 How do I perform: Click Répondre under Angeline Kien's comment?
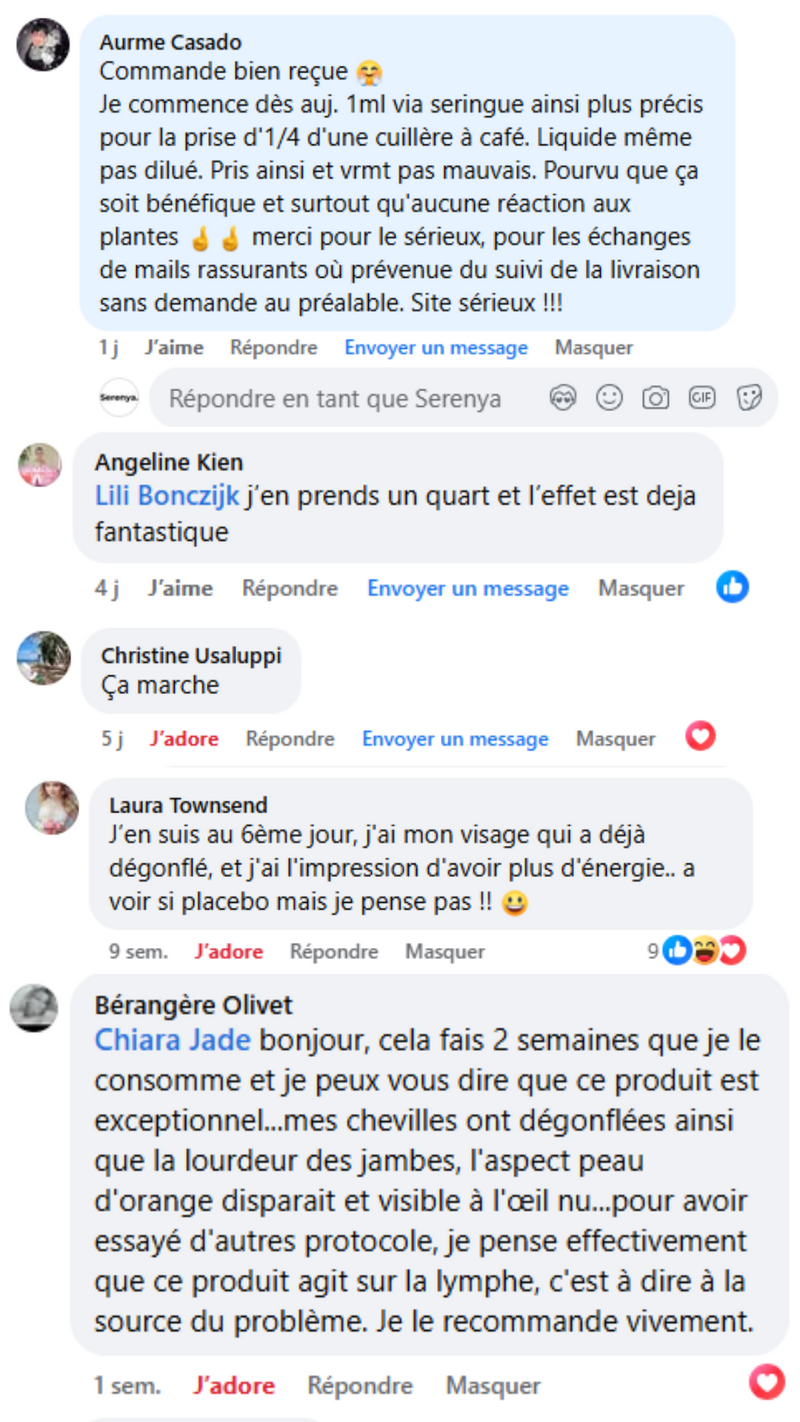pyautogui.click(x=290, y=589)
